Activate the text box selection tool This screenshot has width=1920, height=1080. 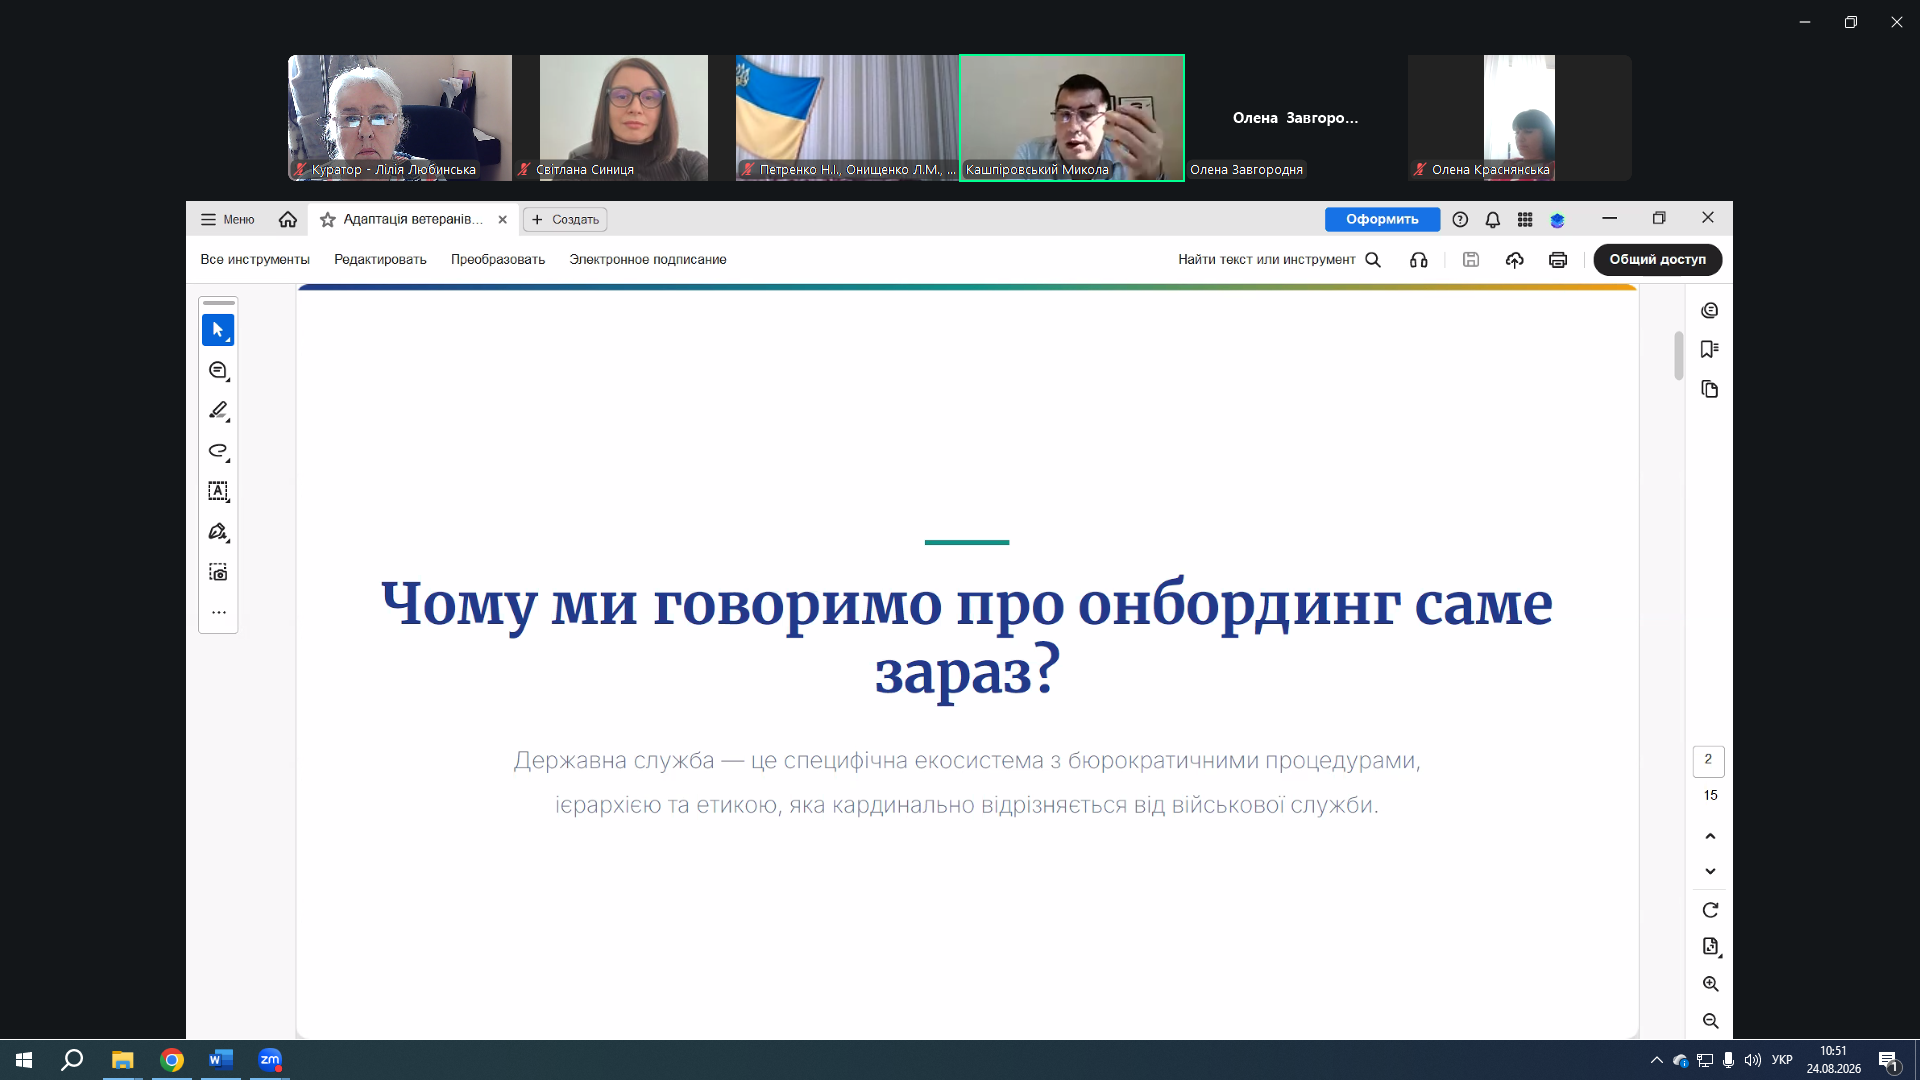tap(218, 491)
